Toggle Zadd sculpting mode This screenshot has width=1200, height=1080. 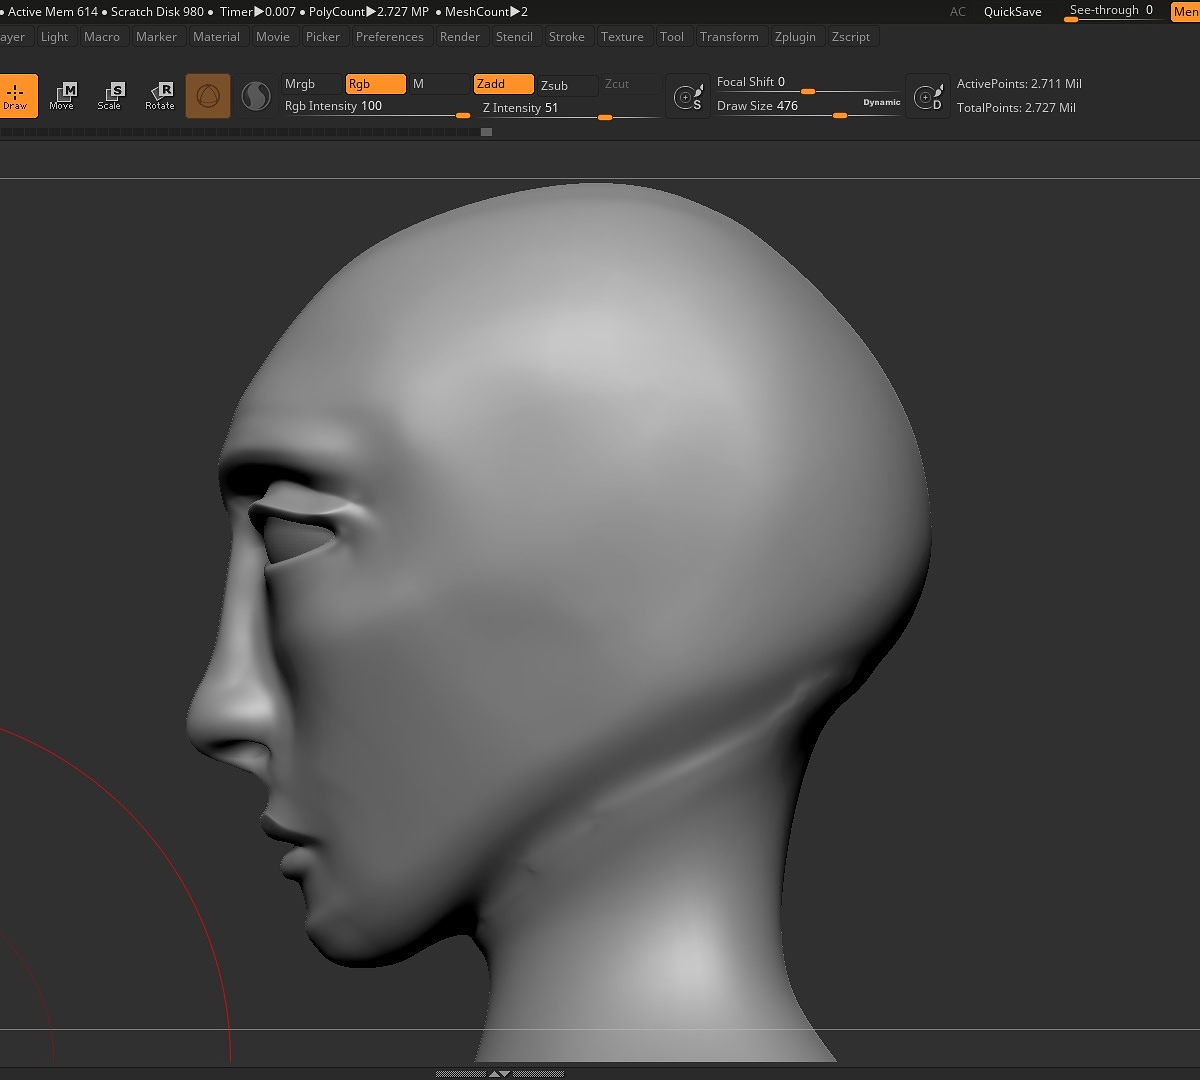[503, 84]
